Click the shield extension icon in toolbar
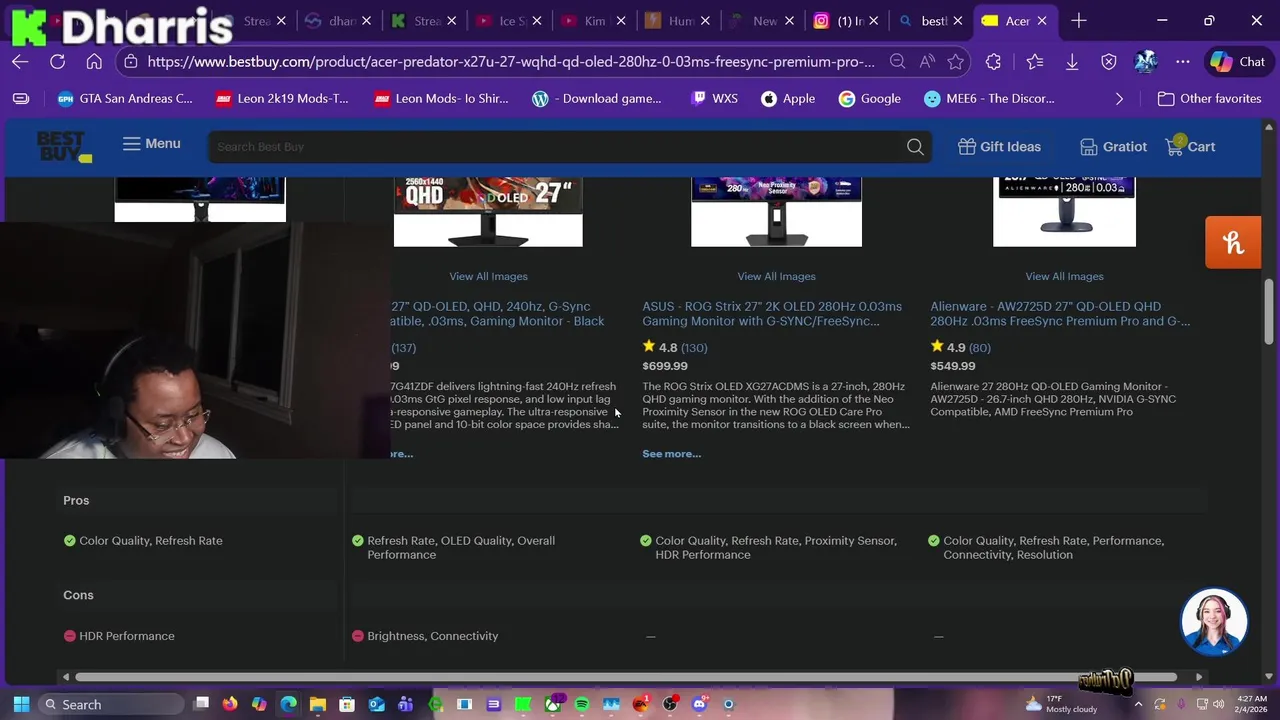This screenshot has height=720, width=1280. pyautogui.click(x=1109, y=62)
